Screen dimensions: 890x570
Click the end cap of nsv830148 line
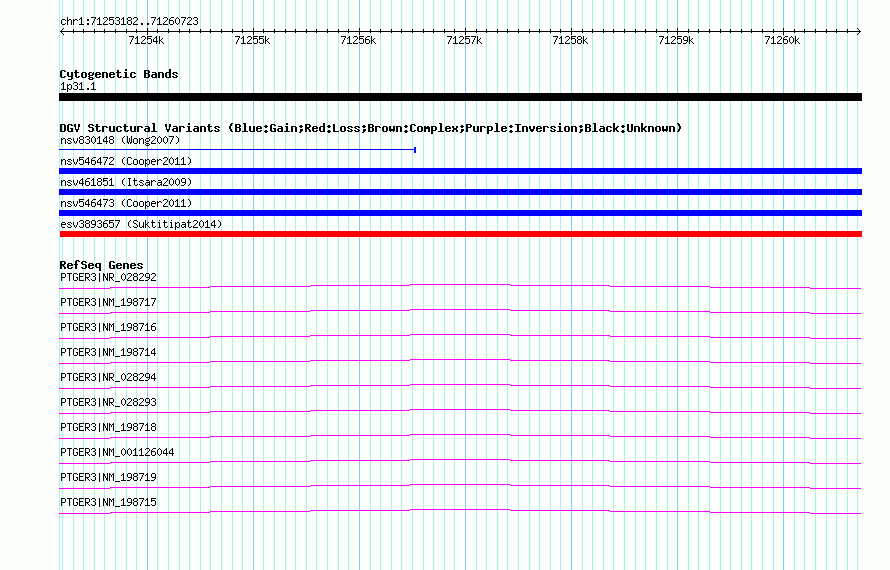pyautogui.click(x=415, y=150)
